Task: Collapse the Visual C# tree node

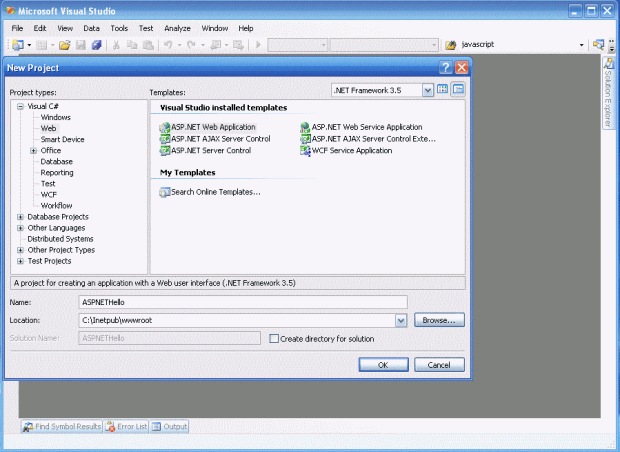Action: [x=20, y=106]
